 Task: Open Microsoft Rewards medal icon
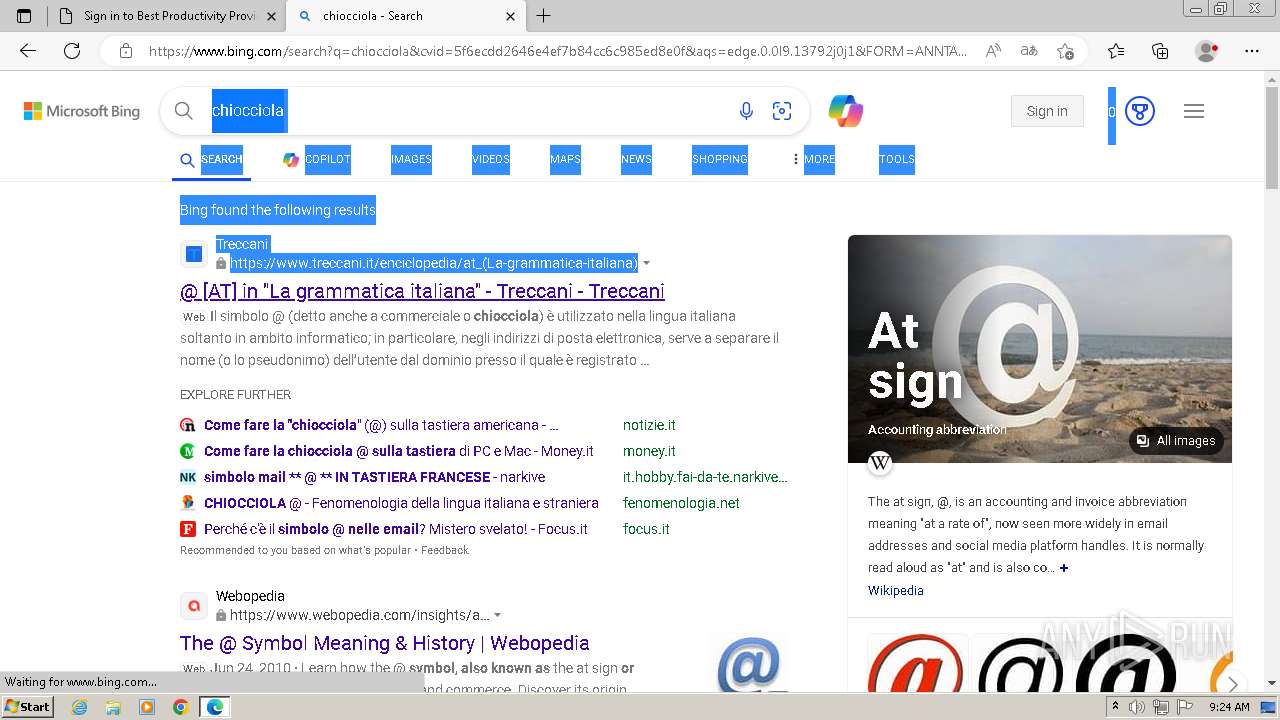tap(1140, 111)
